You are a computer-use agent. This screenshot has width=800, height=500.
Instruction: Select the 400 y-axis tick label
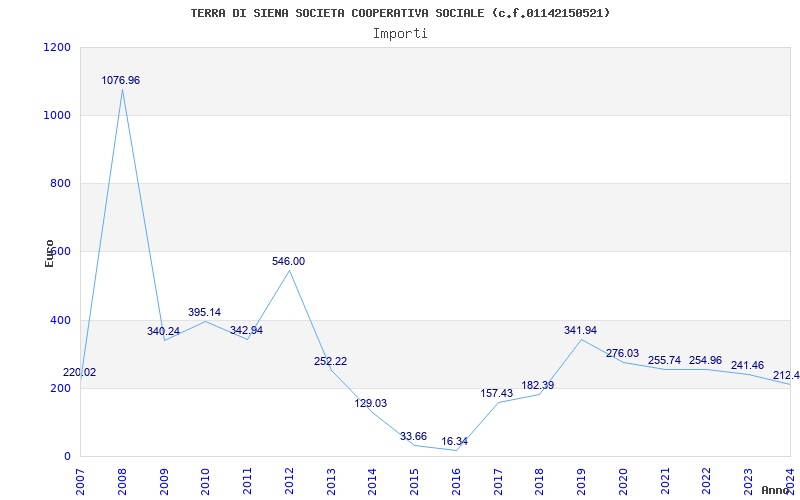coord(60,320)
